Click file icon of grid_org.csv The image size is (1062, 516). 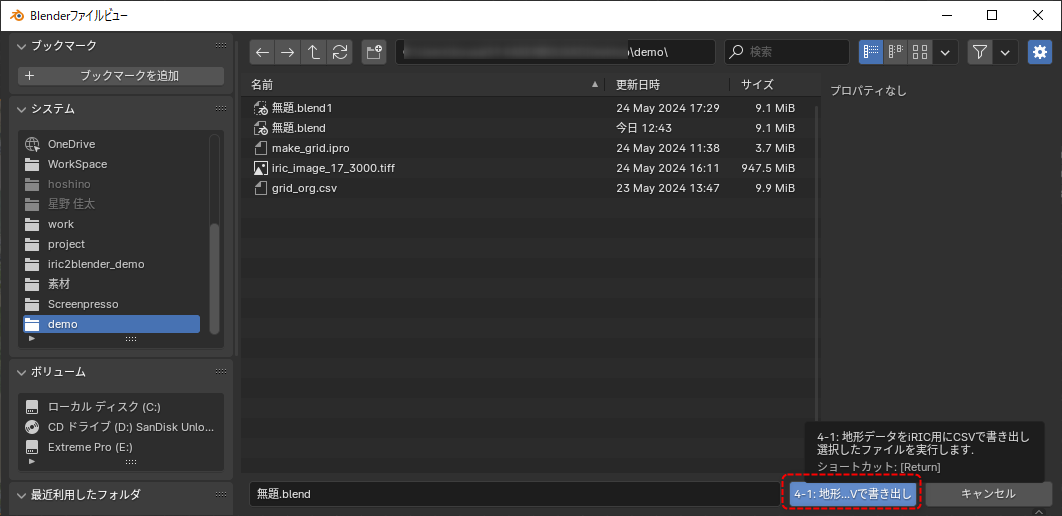[x=261, y=188]
